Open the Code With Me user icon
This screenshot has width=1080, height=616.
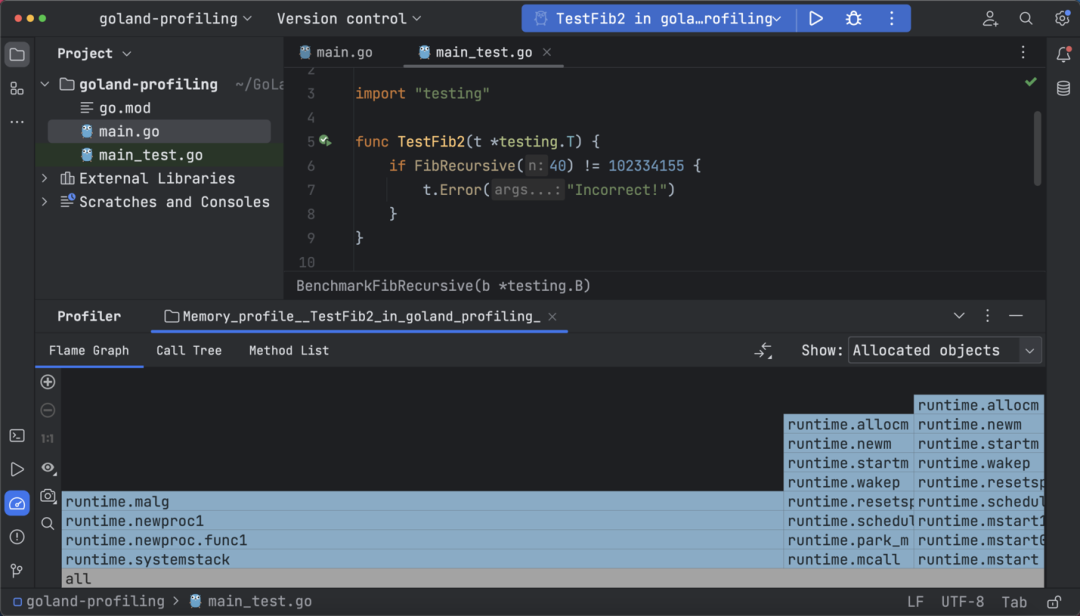(x=990, y=19)
